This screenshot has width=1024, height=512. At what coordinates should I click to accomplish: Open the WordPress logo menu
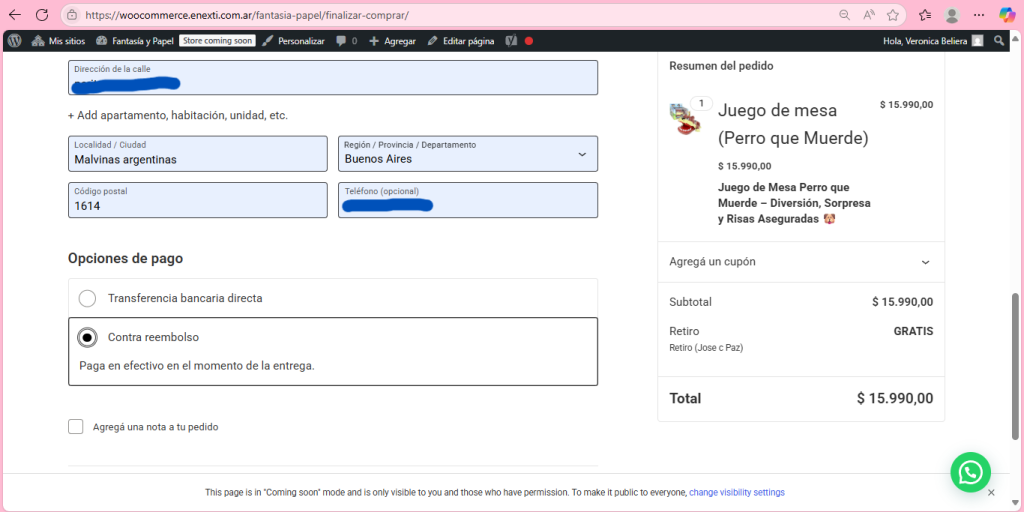coord(14,41)
